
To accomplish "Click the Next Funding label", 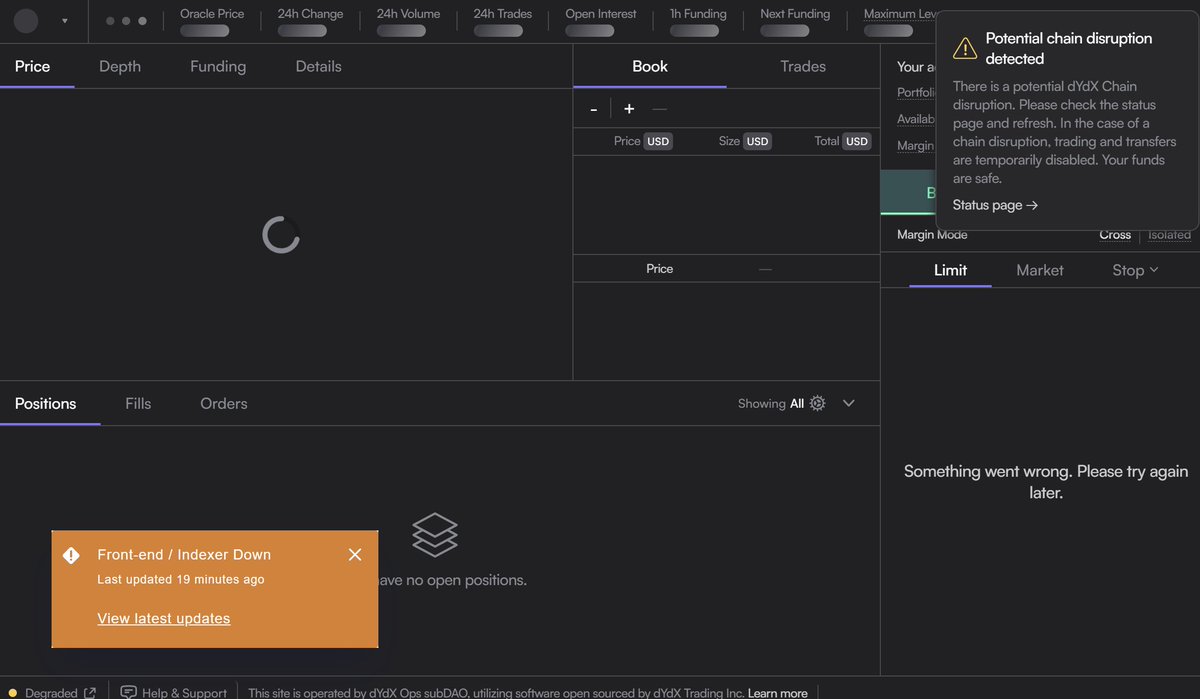I will 795,14.
